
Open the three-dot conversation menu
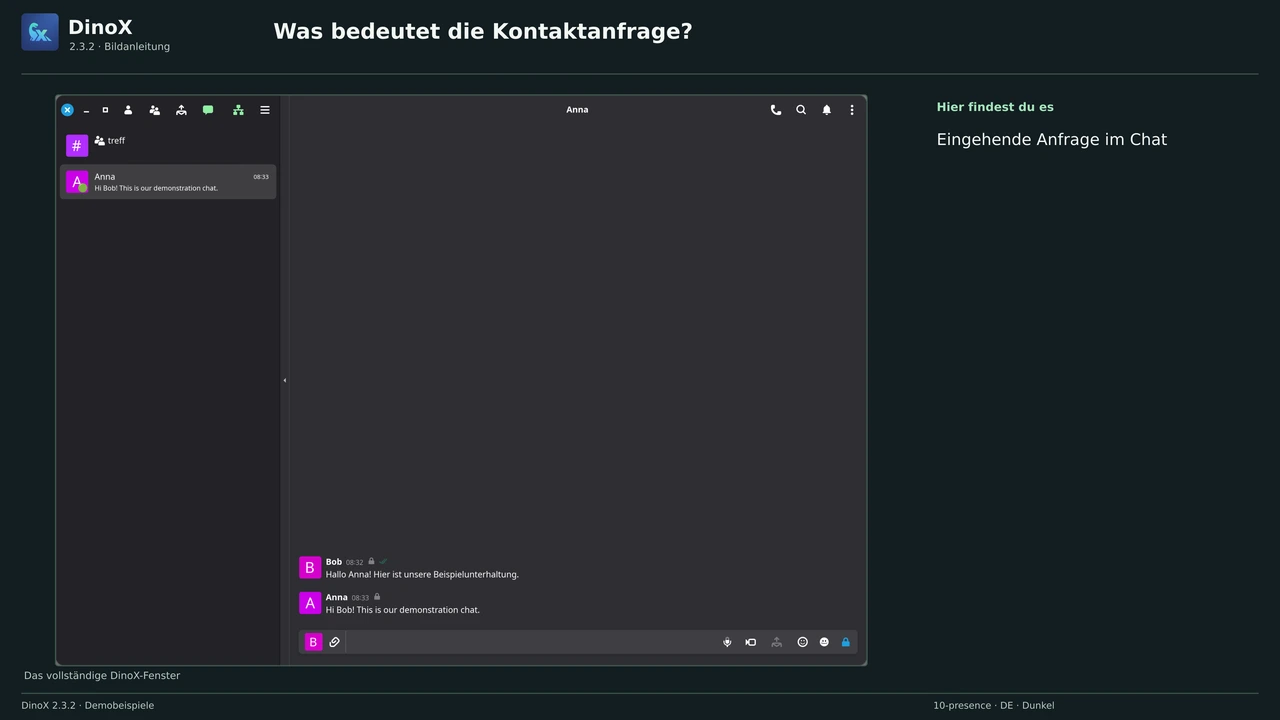(852, 110)
